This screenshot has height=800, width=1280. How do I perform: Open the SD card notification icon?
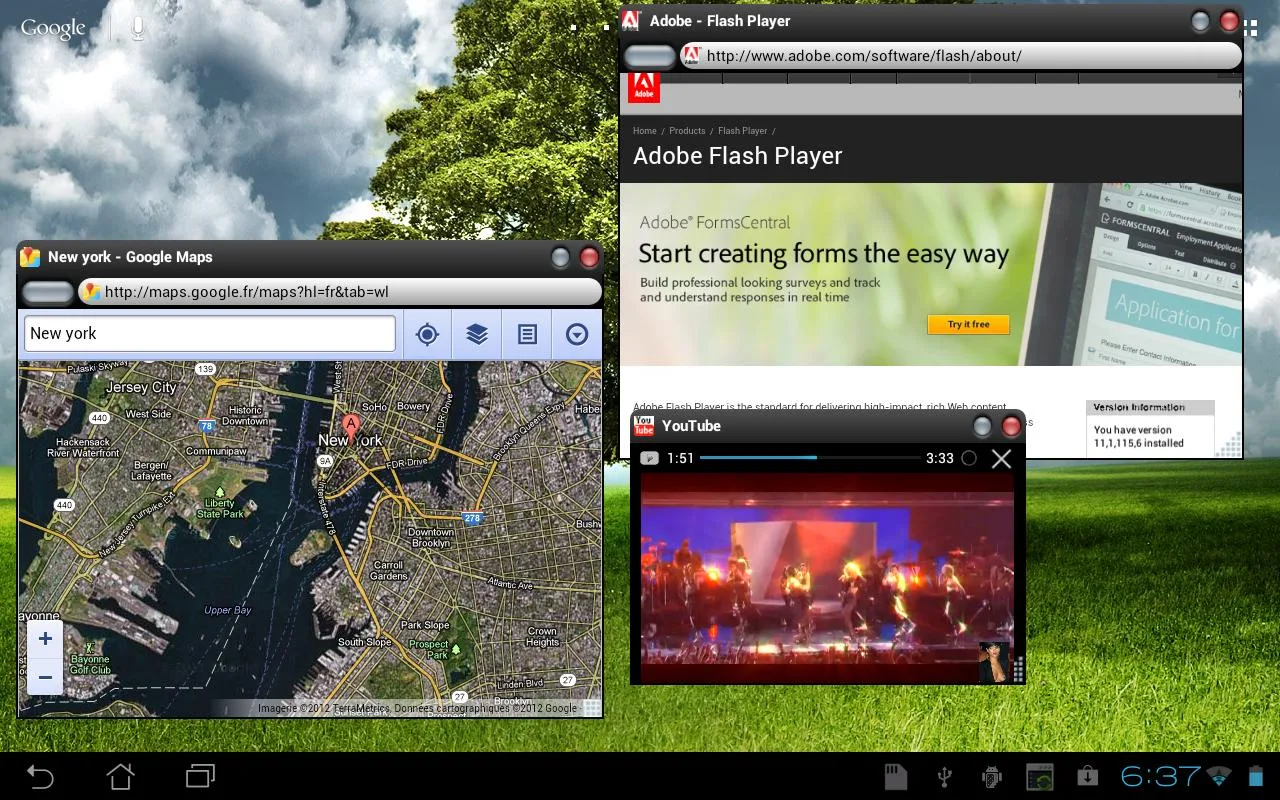pos(896,776)
